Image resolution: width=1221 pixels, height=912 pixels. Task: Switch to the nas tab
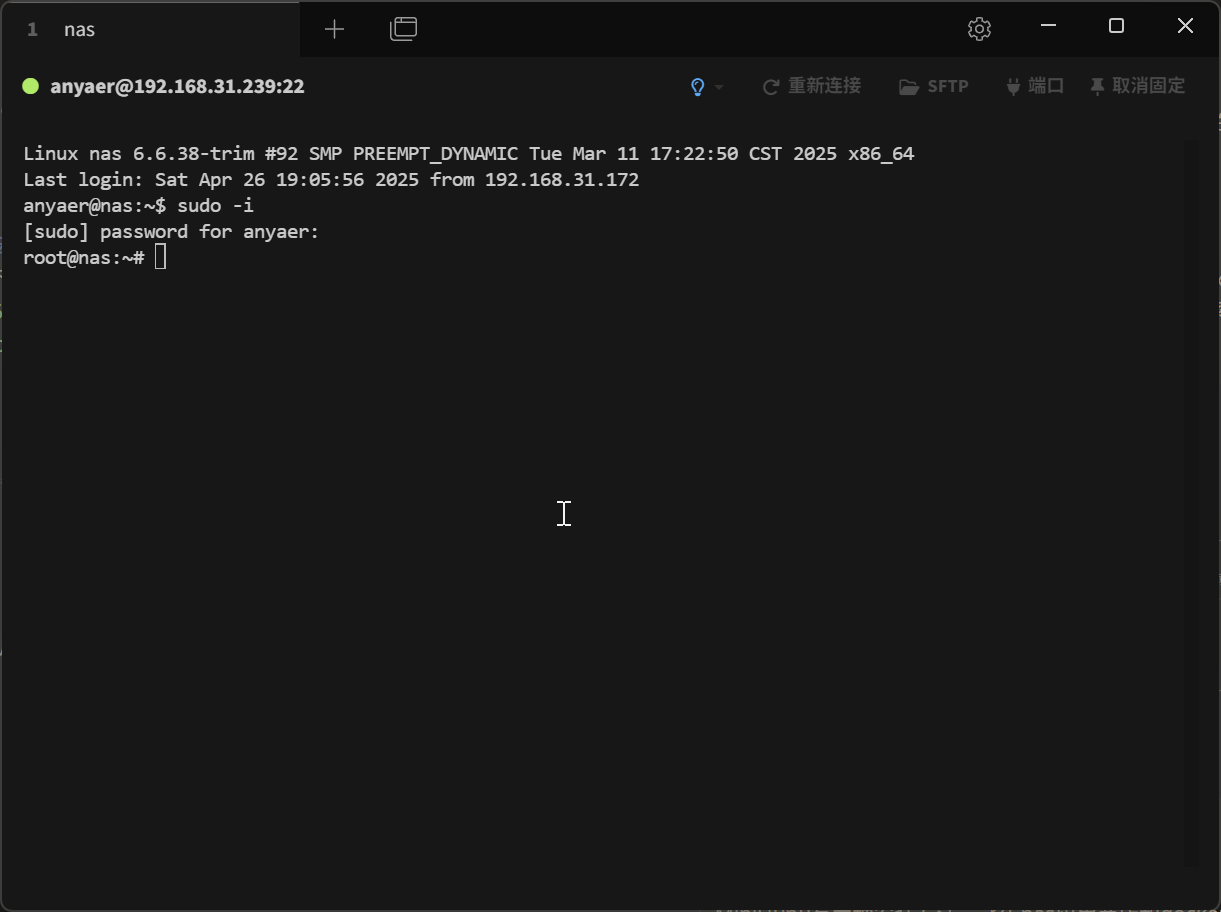pos(80,29)
